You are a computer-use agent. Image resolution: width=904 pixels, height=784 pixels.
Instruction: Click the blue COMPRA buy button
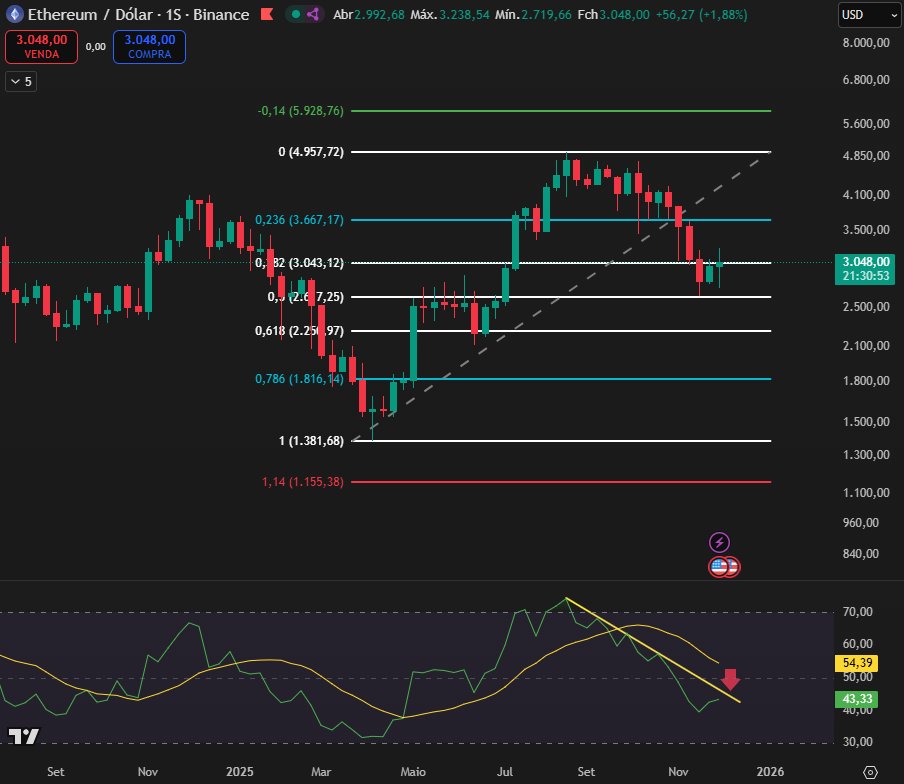pos(149,47)
